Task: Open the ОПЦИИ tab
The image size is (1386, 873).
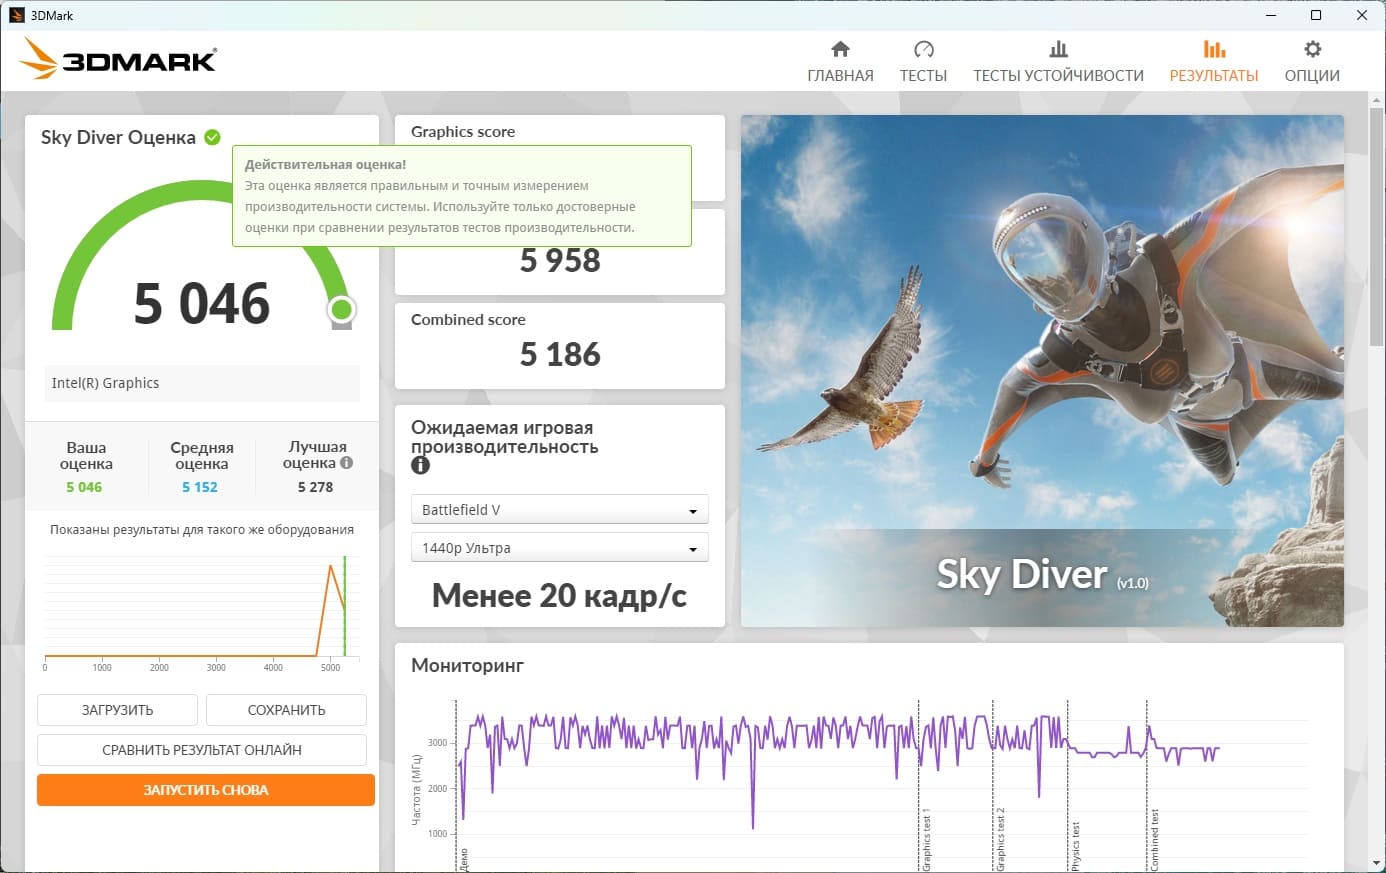Action: tap(1312, 62)
